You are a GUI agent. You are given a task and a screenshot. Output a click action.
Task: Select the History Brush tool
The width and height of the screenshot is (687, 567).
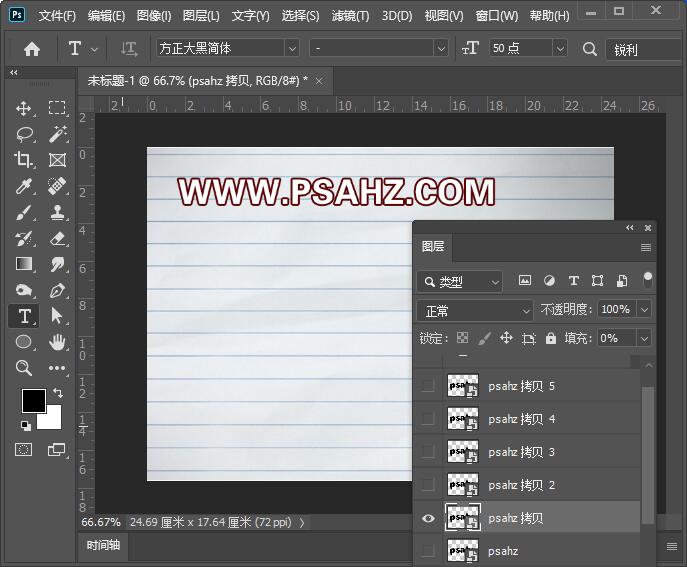(24, 238)
